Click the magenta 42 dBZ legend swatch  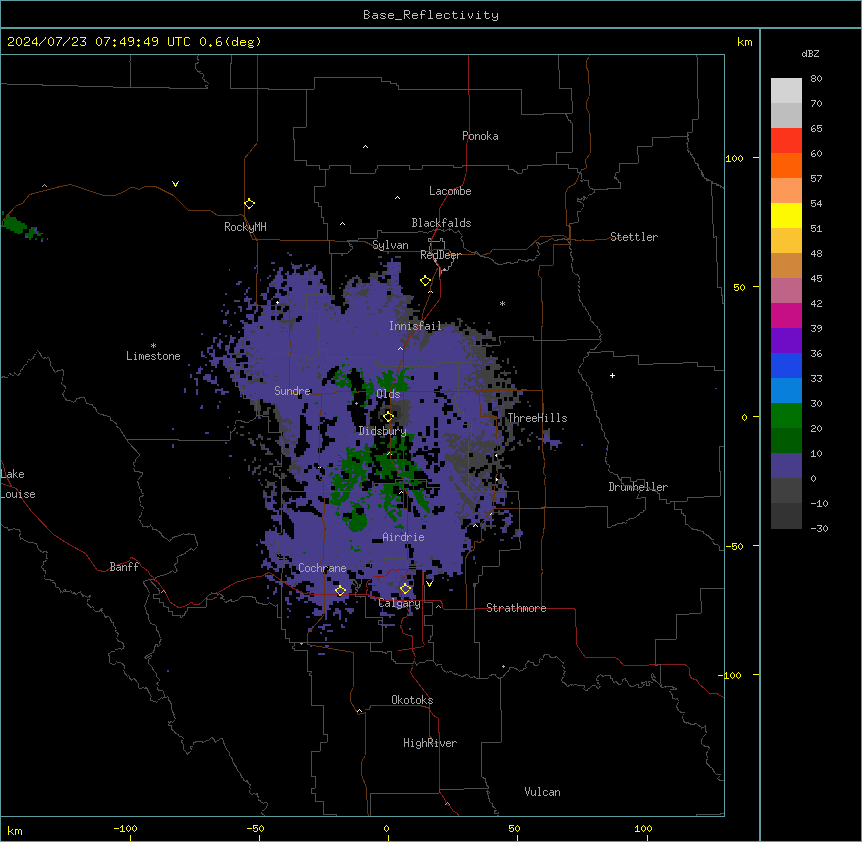pos(786,315)
